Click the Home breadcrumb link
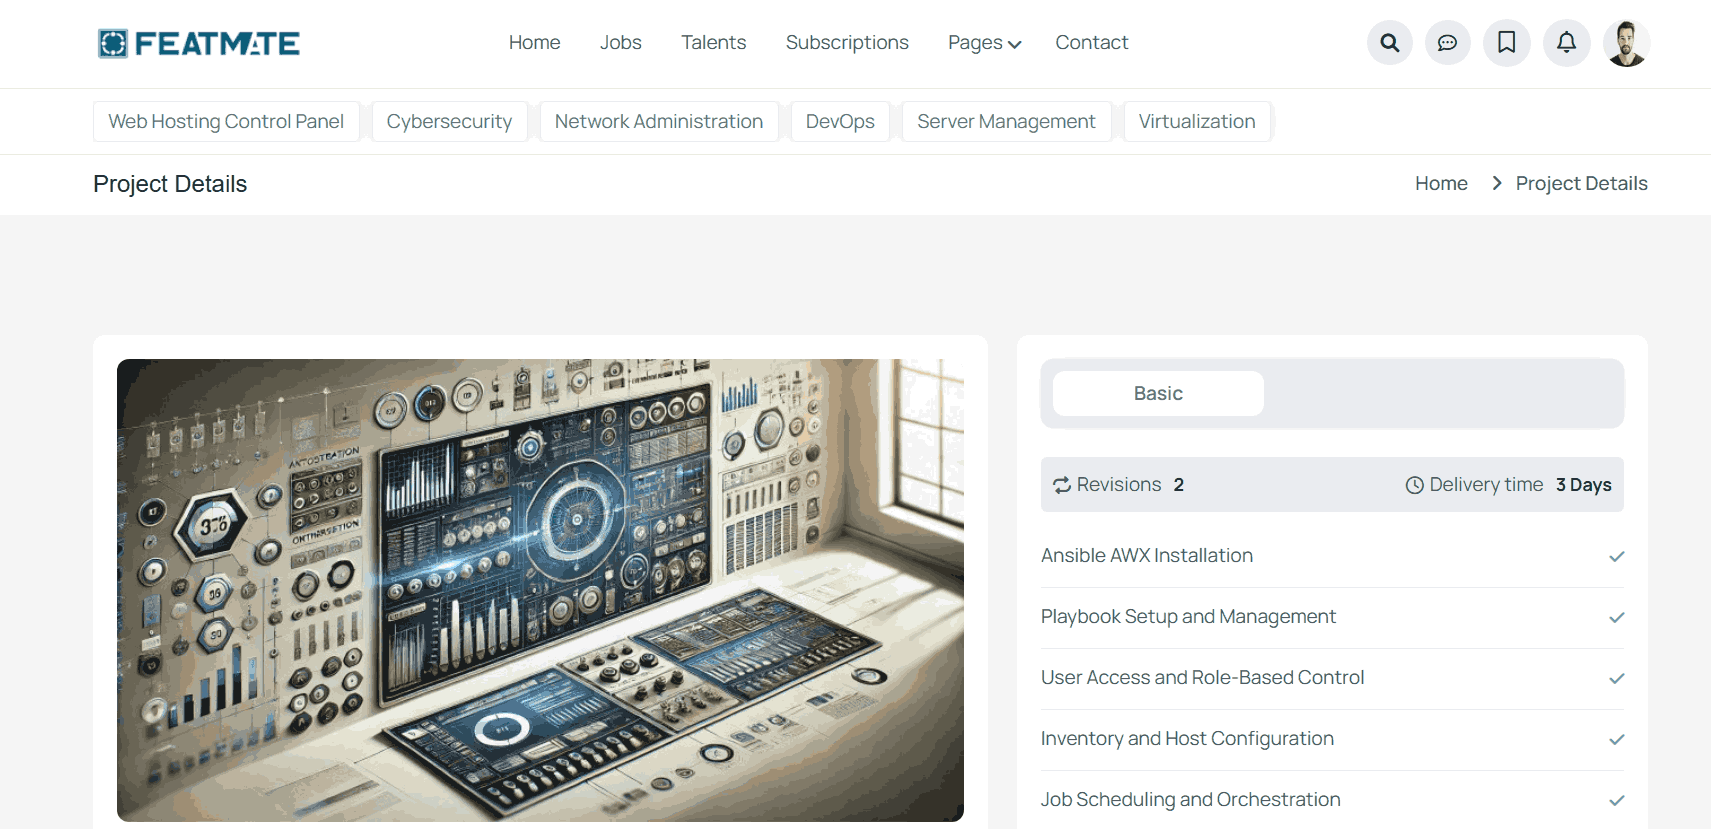Image resolution: width=1711 pixels, height=829 pixels. 1440,183
